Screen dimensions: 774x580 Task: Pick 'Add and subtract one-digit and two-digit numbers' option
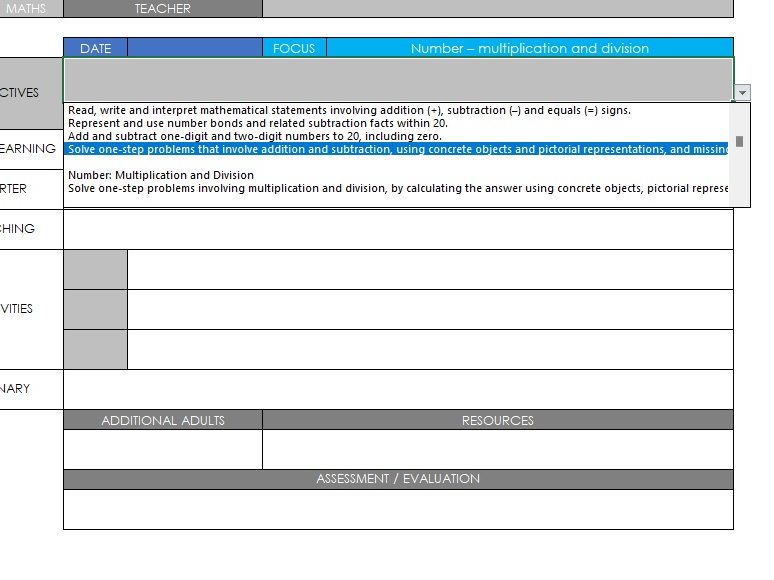tap(255, 136)
